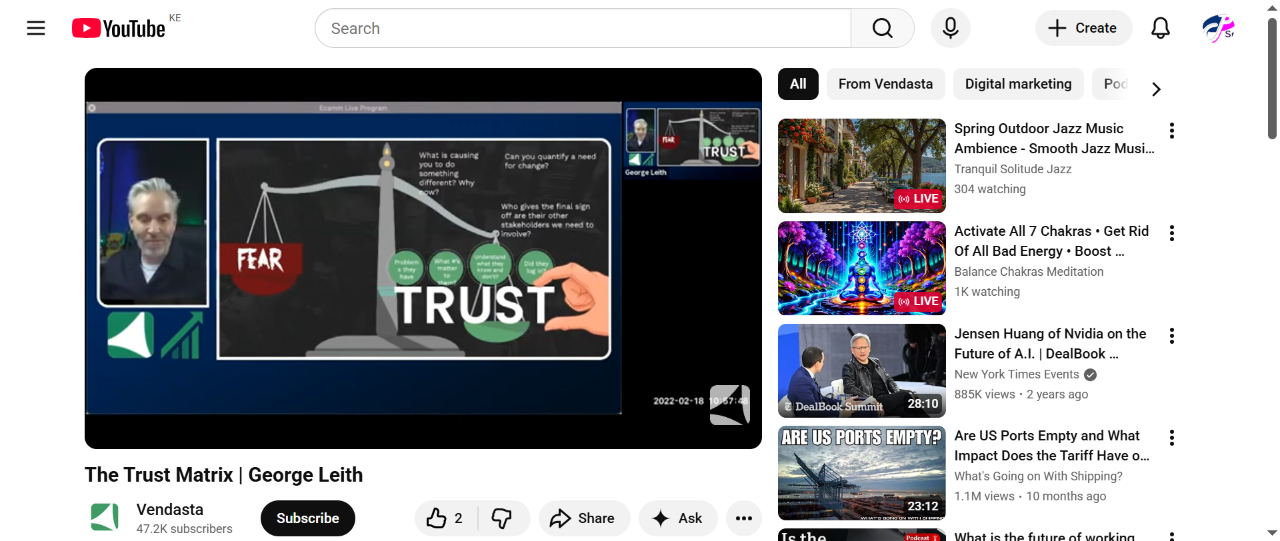Click the Create button
Image resolution: width=1280 pixels, height=541 pixels.
point(1084,28)
